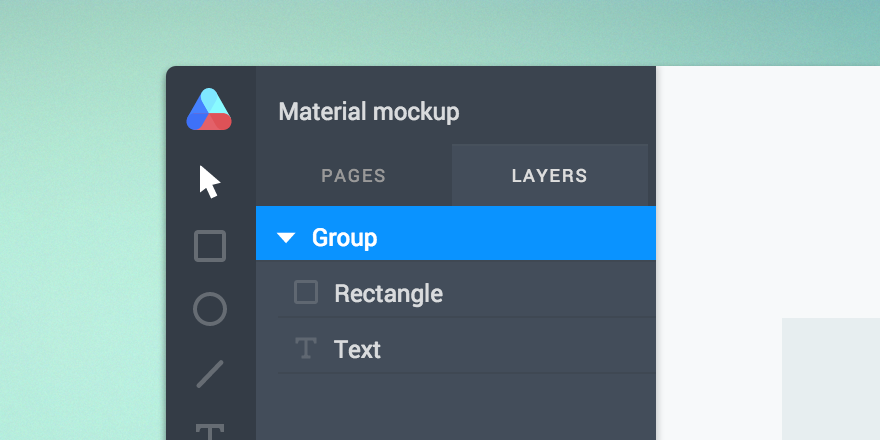
Task: Switch to the Pages tab
Action: point(354,176)
